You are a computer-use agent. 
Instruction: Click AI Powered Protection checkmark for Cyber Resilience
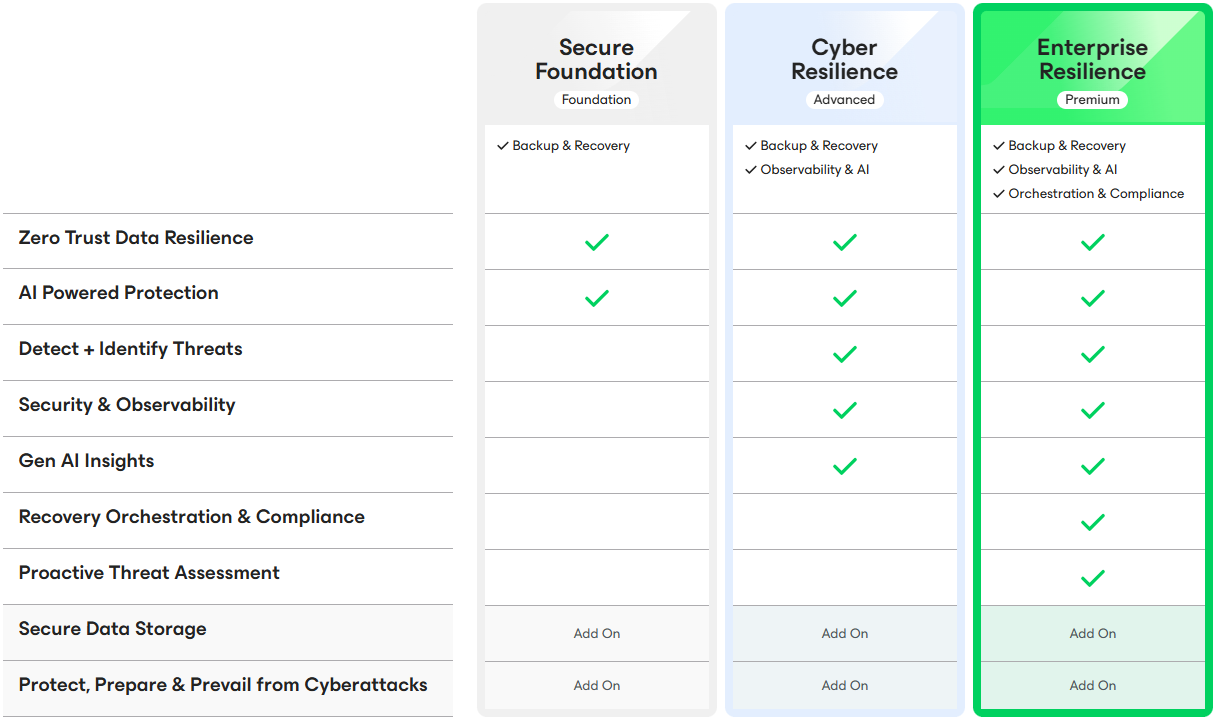pos(845,298)
